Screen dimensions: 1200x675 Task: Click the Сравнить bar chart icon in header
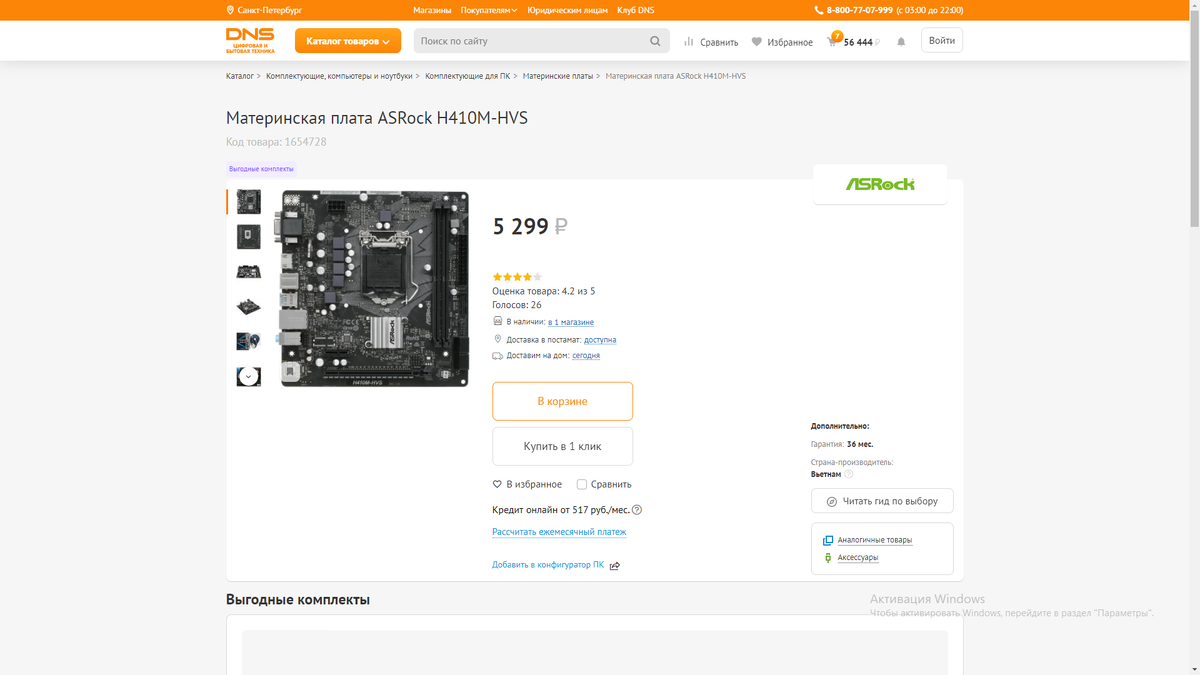click(688, 42)
